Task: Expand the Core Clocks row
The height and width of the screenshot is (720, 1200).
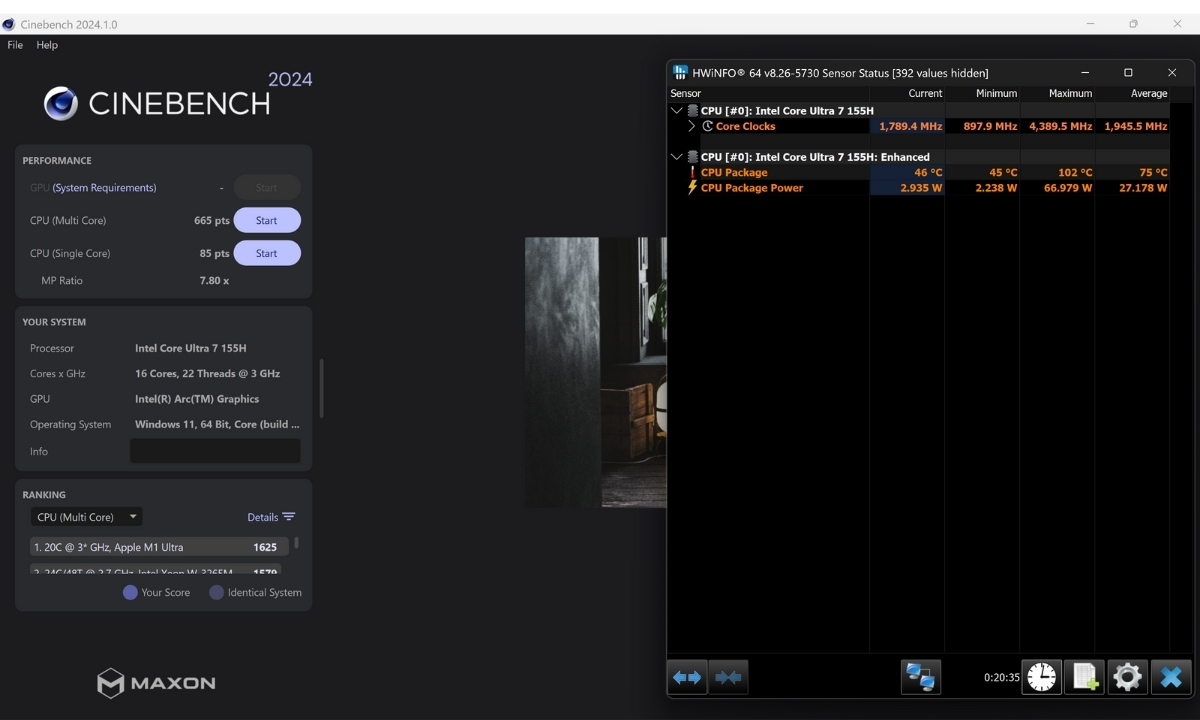Action: coord(691,127)
